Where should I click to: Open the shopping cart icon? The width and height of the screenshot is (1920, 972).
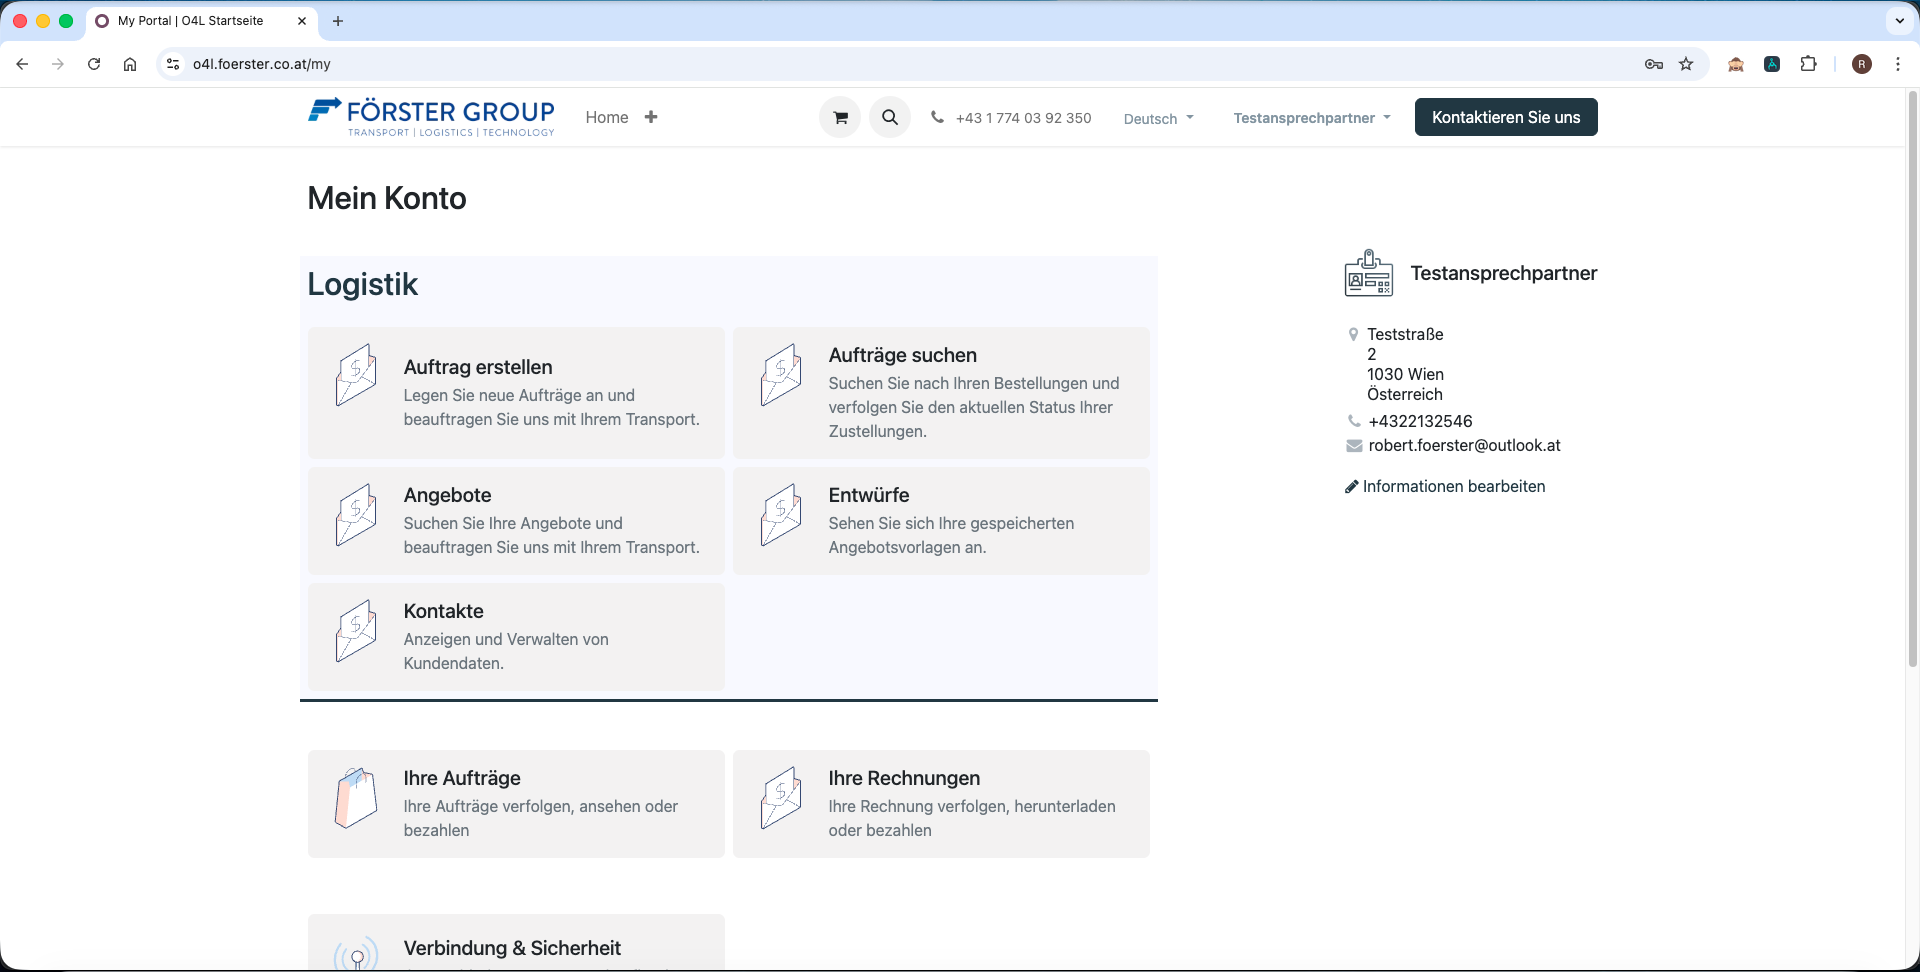click(x=839, y=117)
